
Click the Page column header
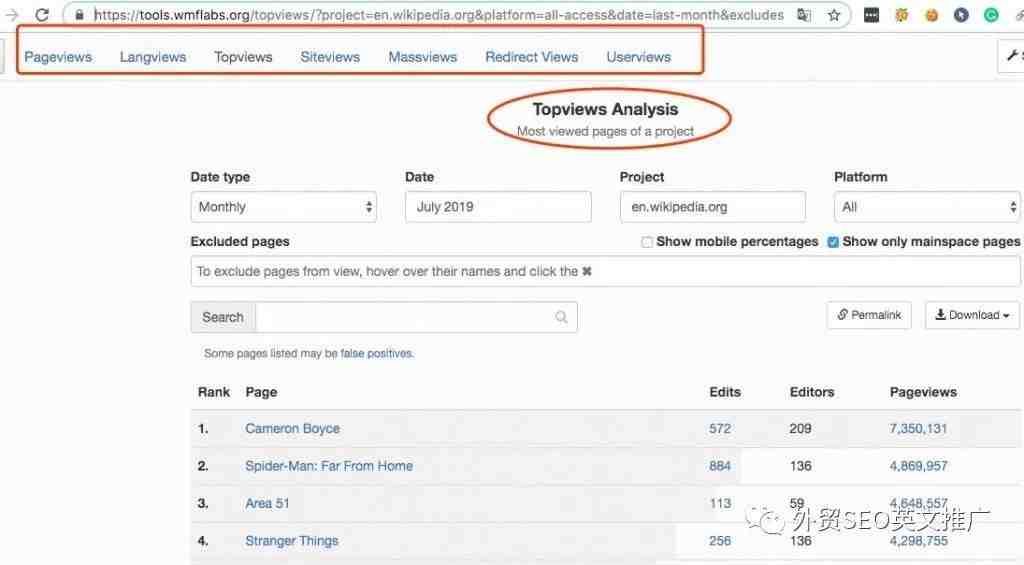(261, 392)
